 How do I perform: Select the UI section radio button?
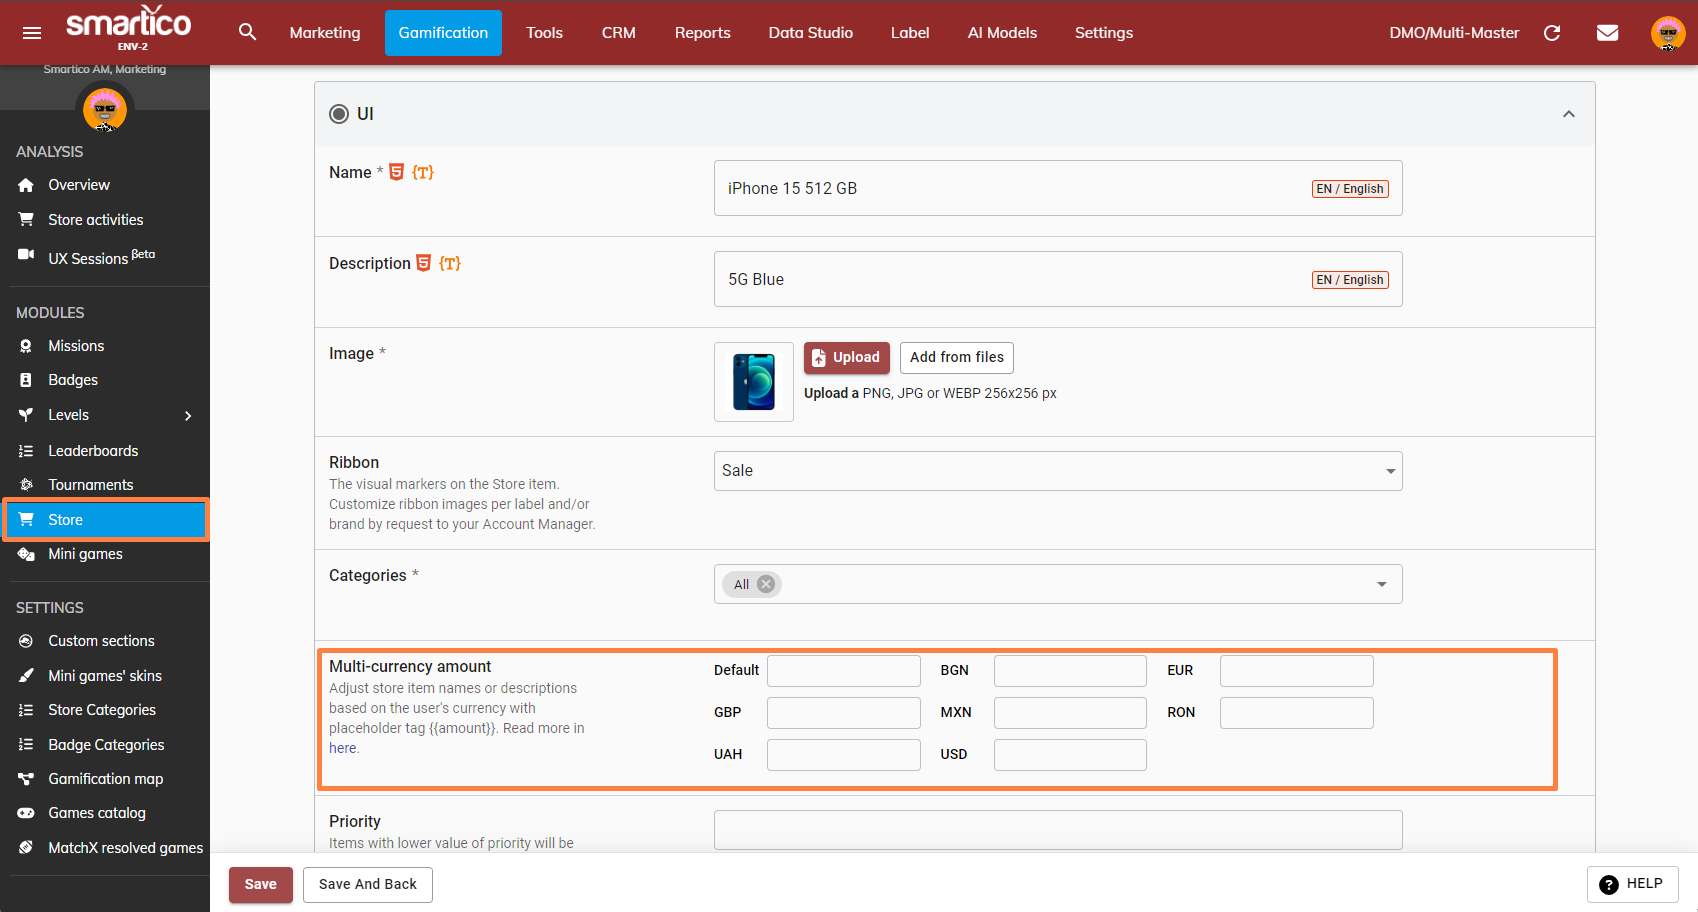(x=339, y=114)
